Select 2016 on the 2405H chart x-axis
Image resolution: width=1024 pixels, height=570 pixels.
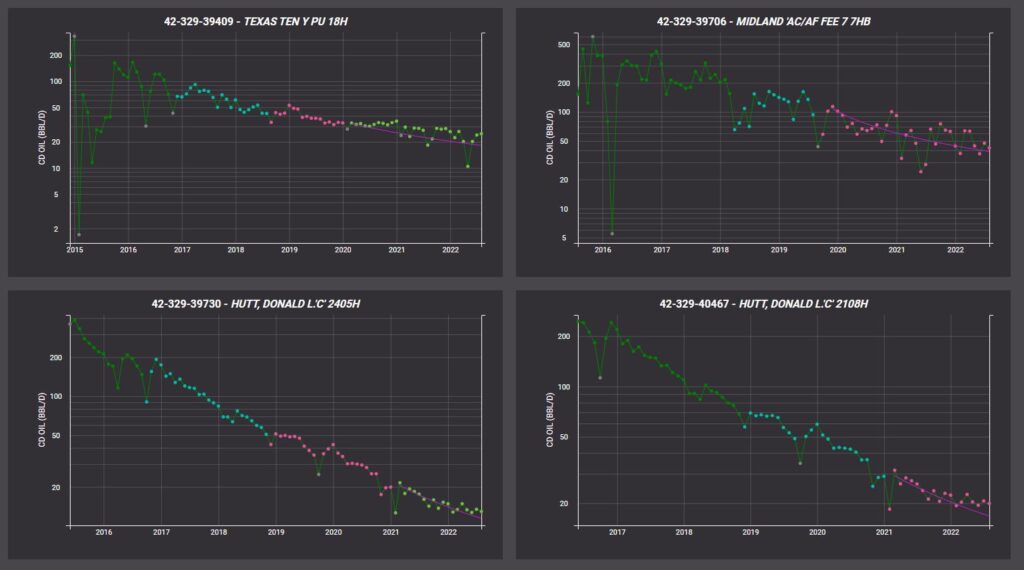pos(104,533)
